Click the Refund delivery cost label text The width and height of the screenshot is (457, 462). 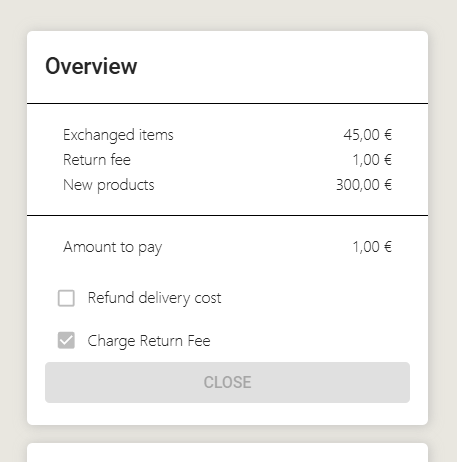point(154,298)
